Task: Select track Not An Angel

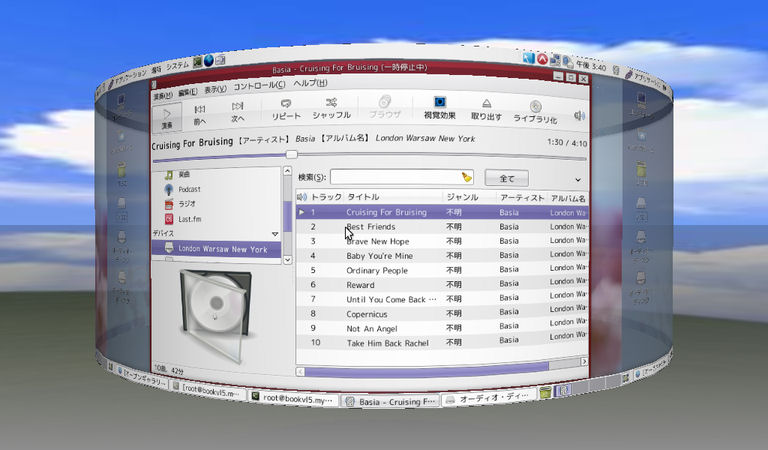Action: [442, 328]
